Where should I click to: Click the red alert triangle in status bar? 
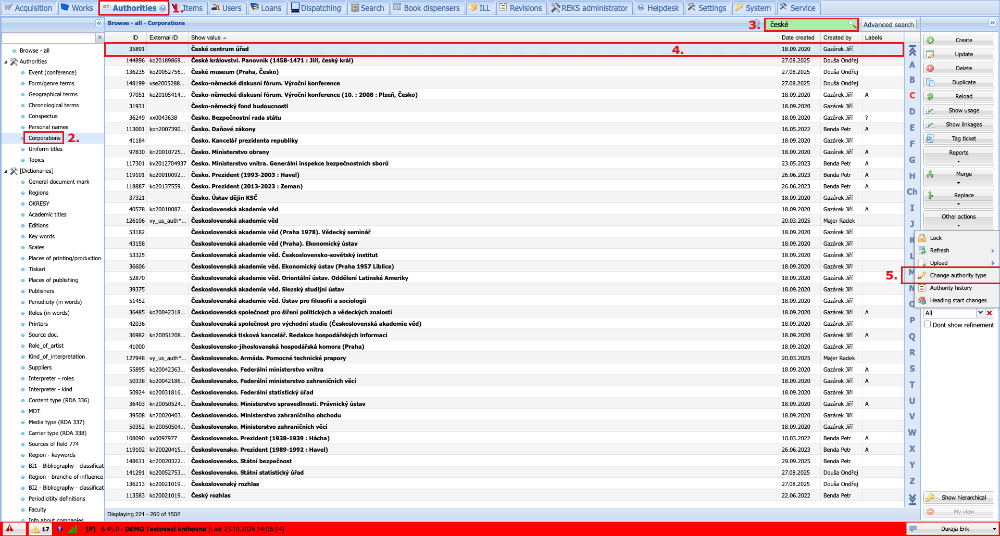[11, 529]
